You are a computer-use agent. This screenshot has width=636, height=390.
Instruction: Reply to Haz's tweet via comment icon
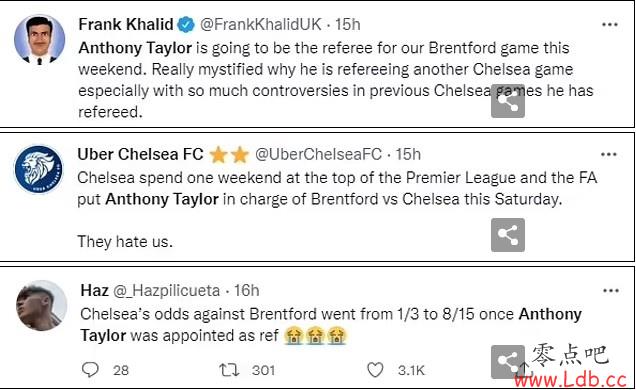90,369
